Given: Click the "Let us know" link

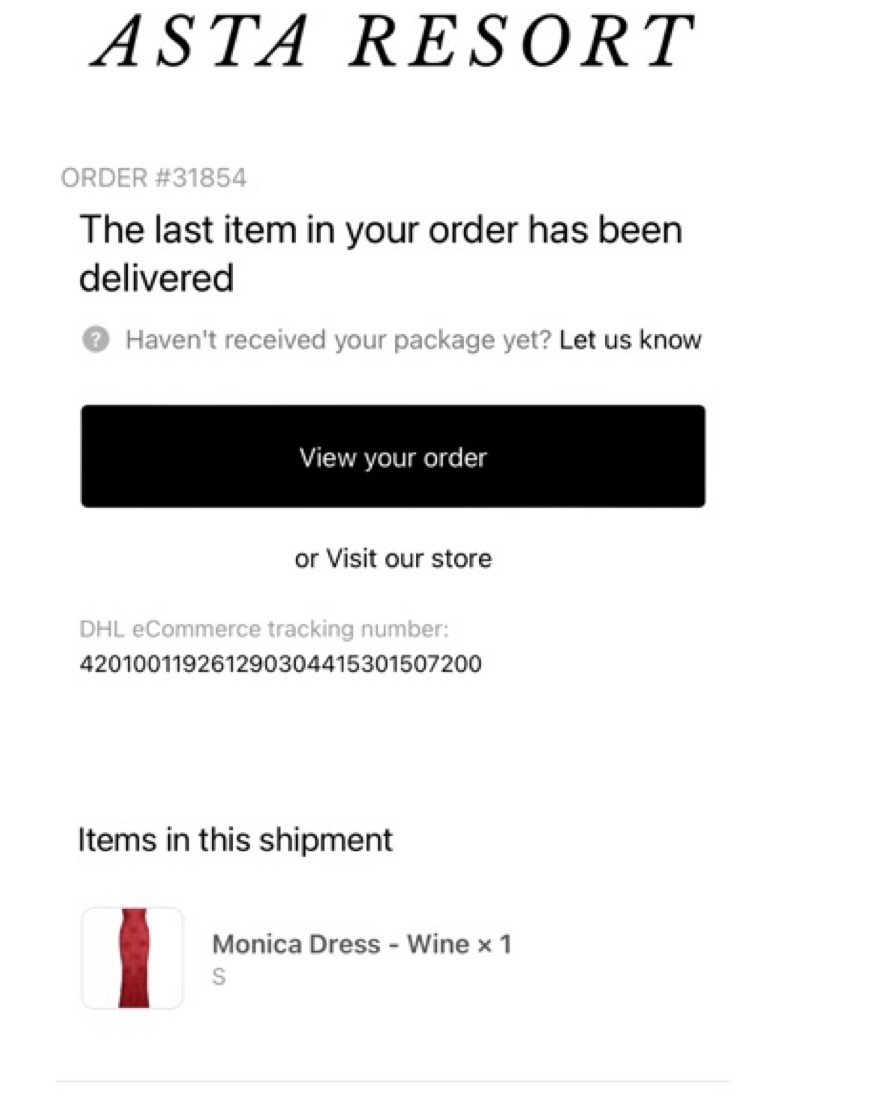Looking at the screenshot, I should point(630,340).
